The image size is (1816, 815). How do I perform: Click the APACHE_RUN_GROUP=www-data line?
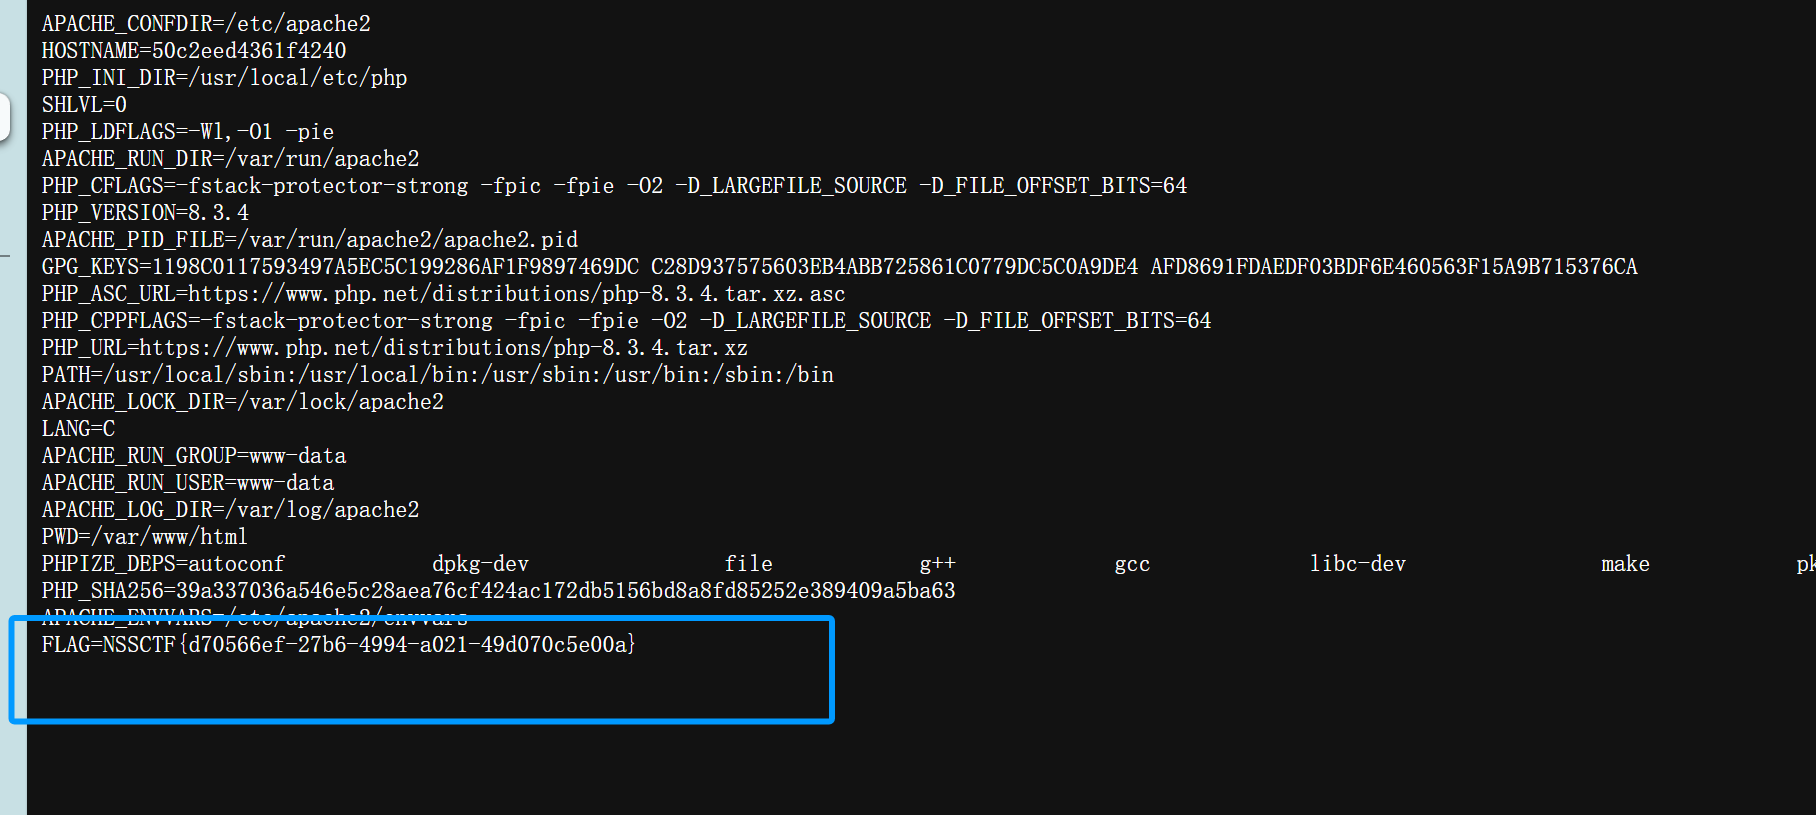(194, 456)
